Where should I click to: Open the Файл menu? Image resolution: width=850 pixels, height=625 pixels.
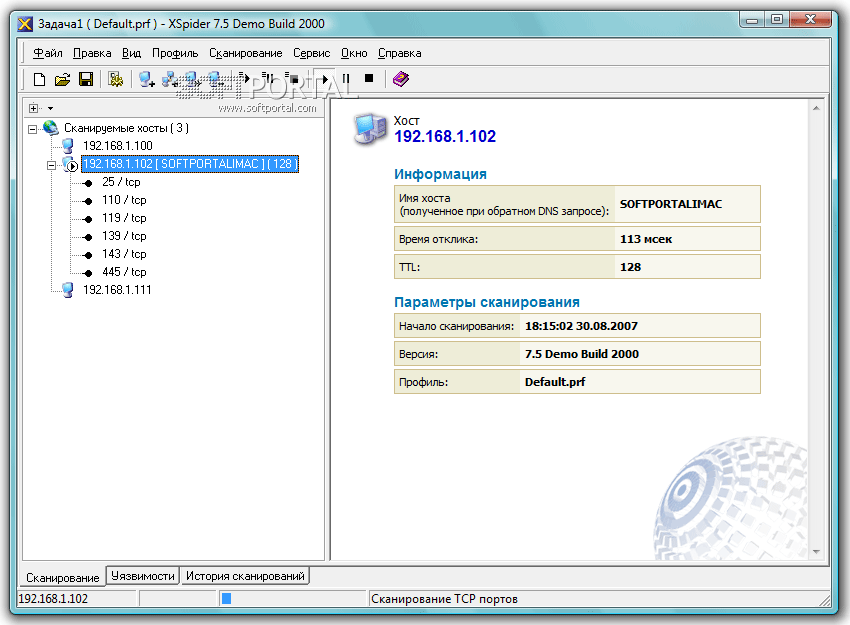point(48,53)
